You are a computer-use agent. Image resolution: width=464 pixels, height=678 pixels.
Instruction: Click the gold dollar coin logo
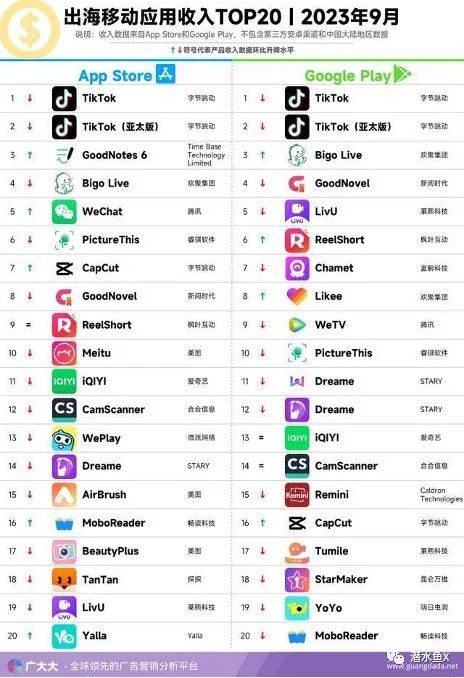pyautogui.click(x=29, y=29)
